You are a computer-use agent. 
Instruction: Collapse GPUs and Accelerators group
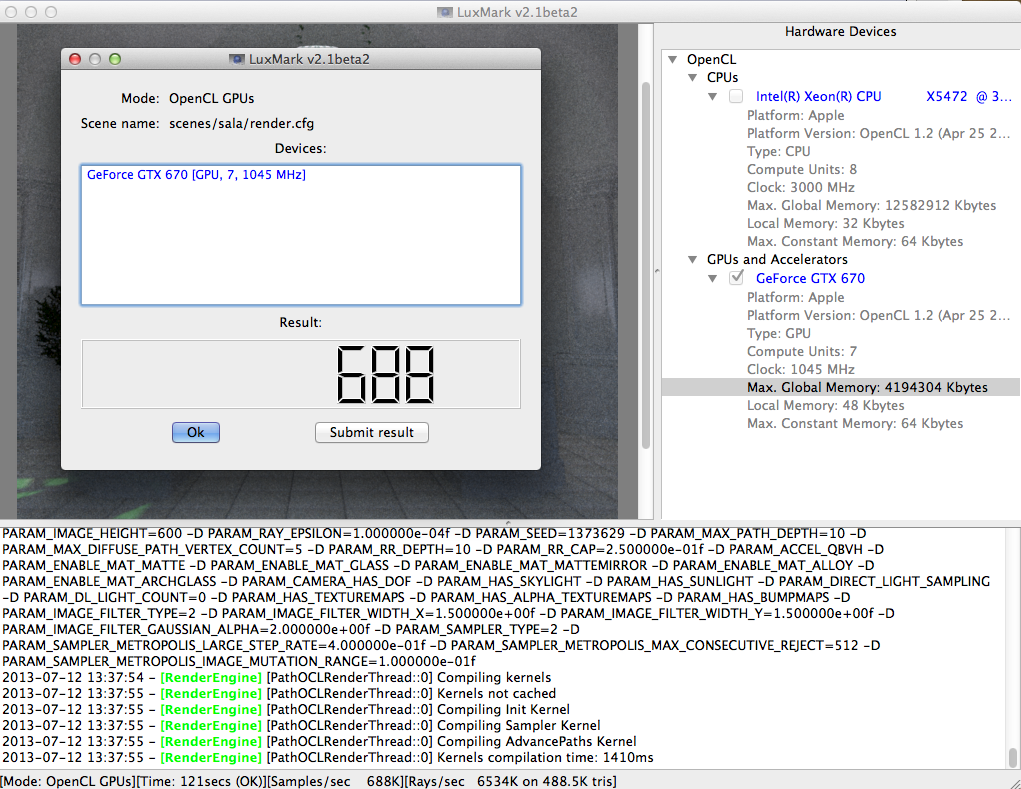coord(693,260)
